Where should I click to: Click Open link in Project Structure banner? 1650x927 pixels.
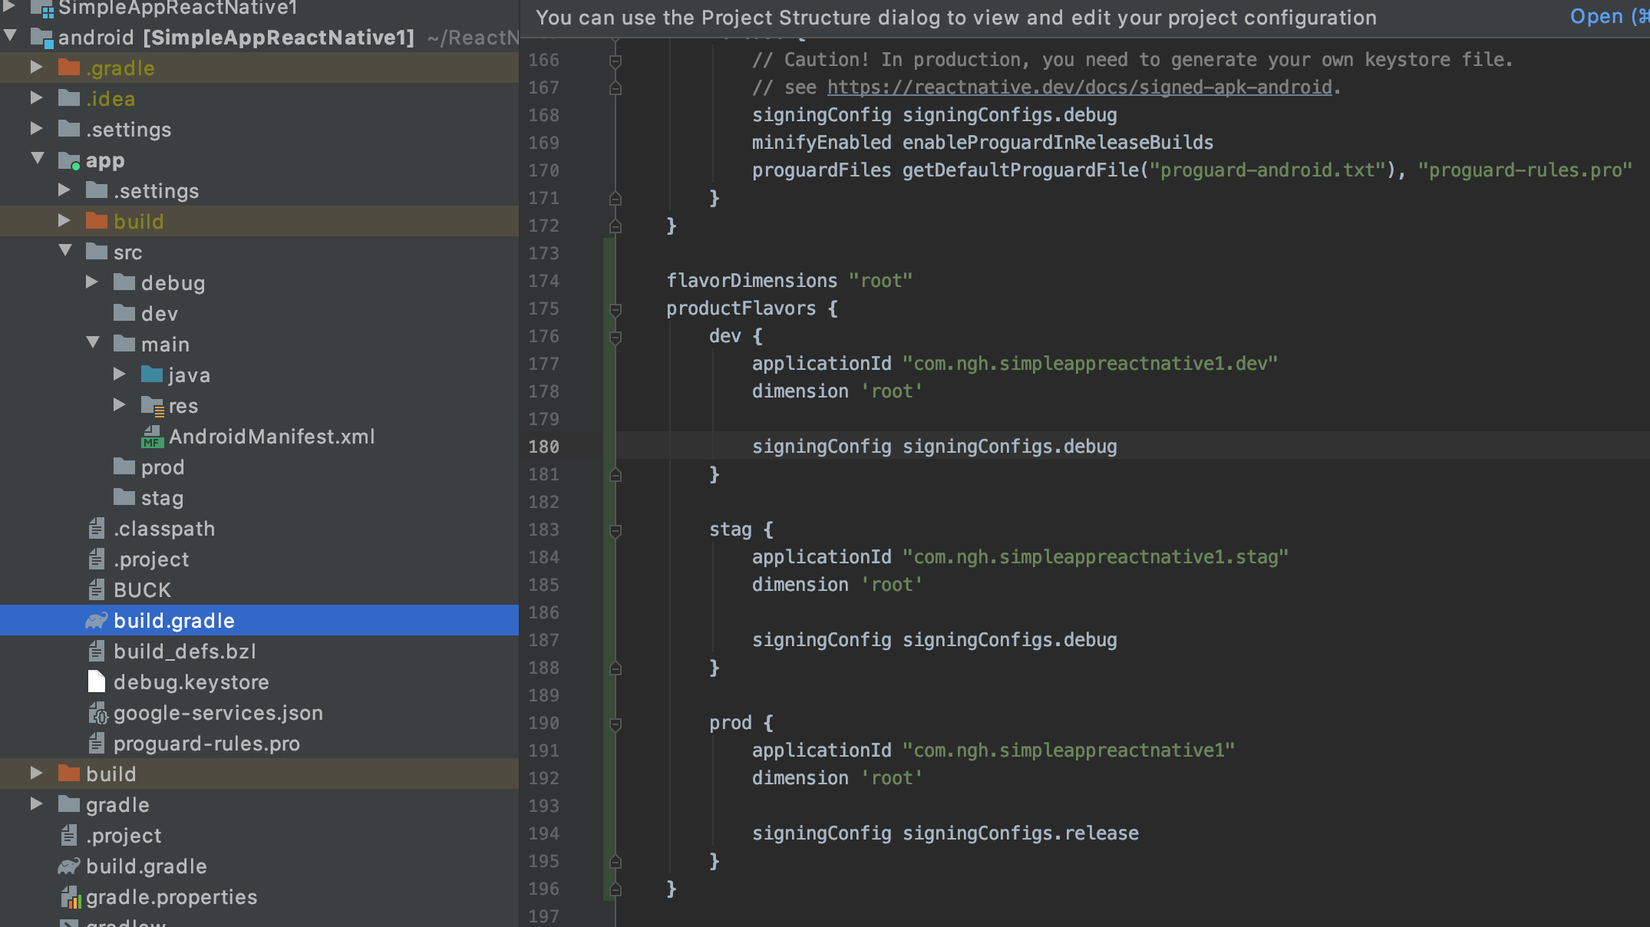(1596, 17)
